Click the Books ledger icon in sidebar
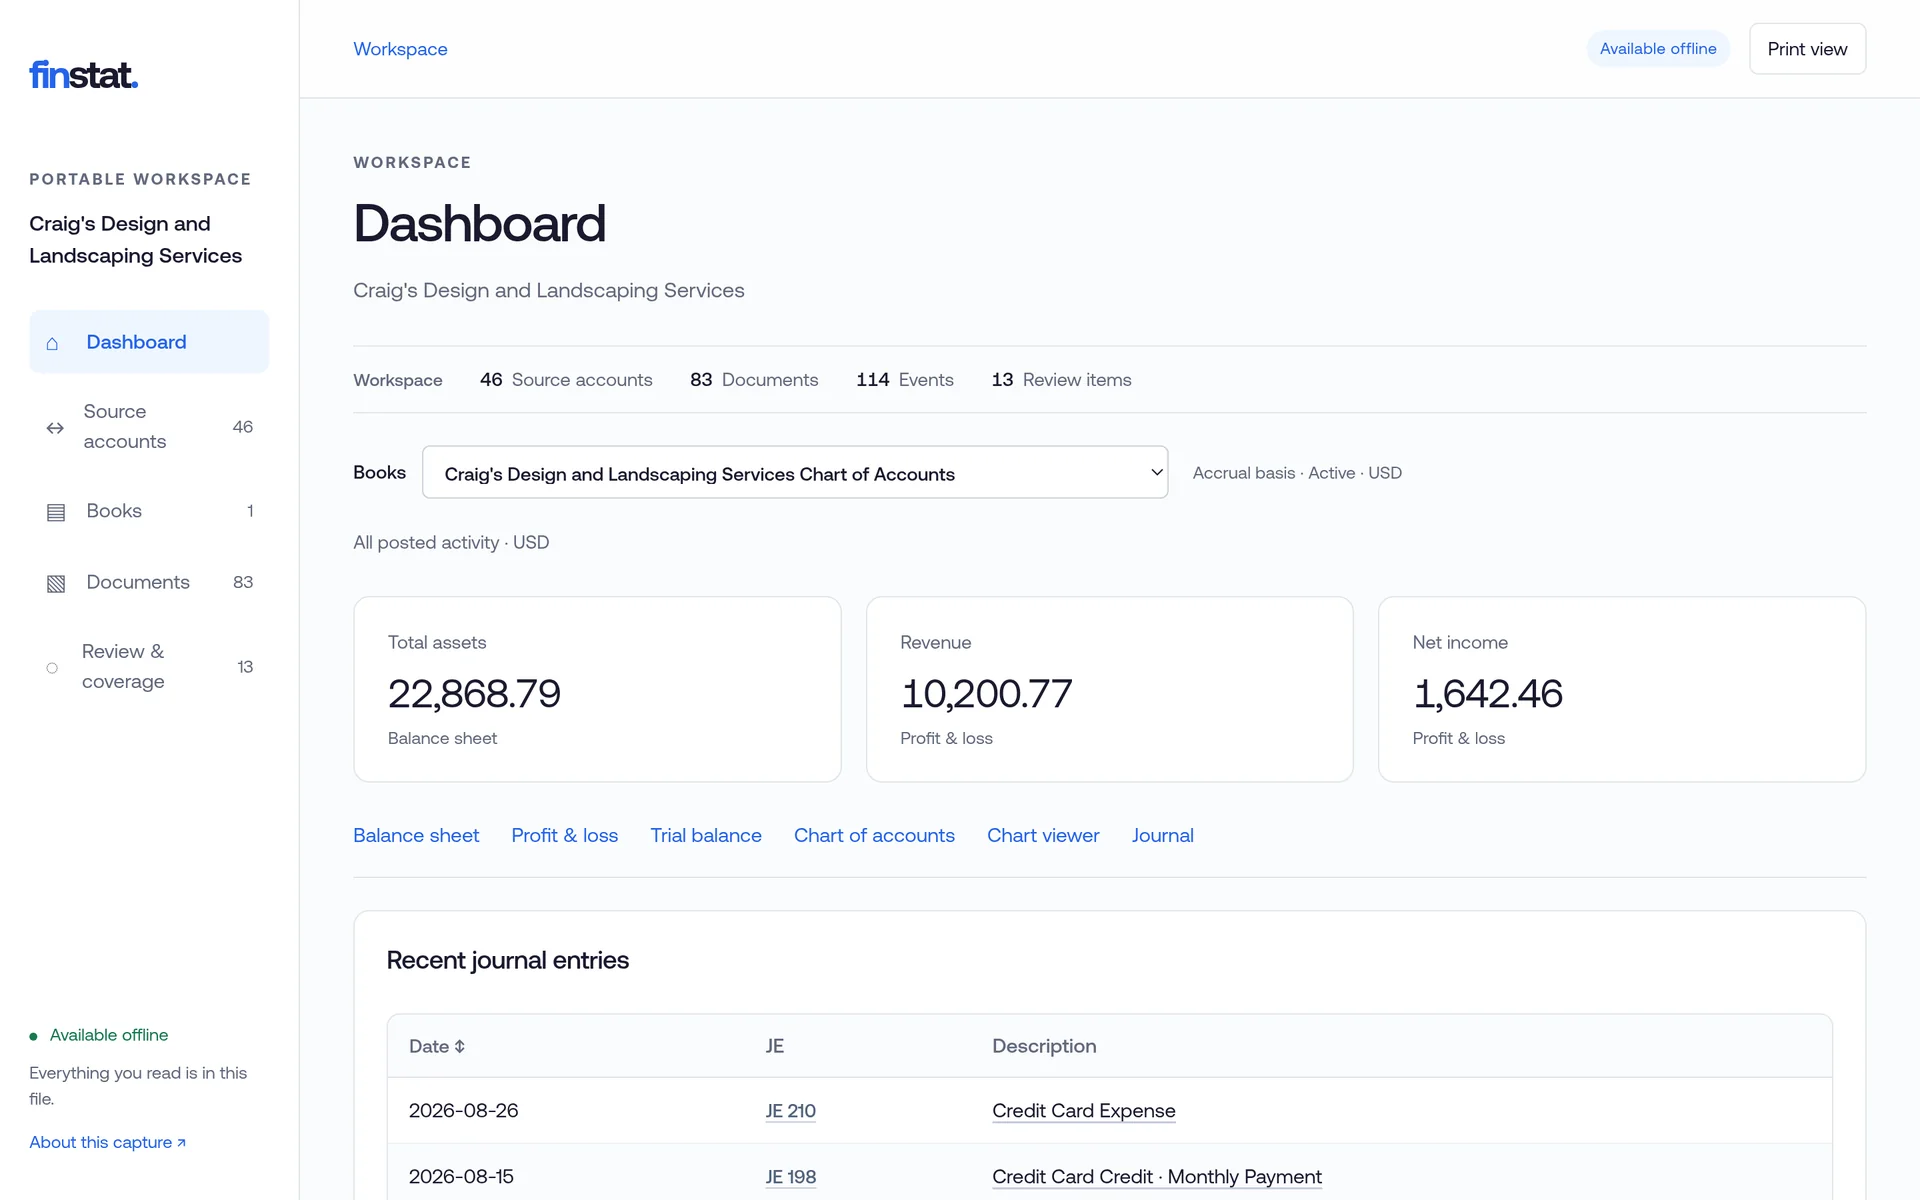 (x=56, y=512)
